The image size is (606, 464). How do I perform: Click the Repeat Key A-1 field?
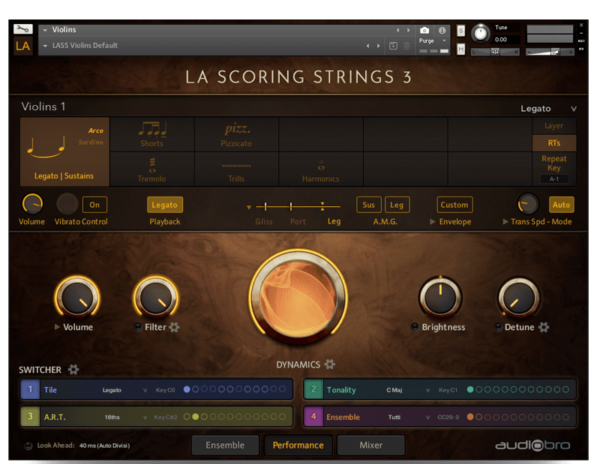pos(554,179)
